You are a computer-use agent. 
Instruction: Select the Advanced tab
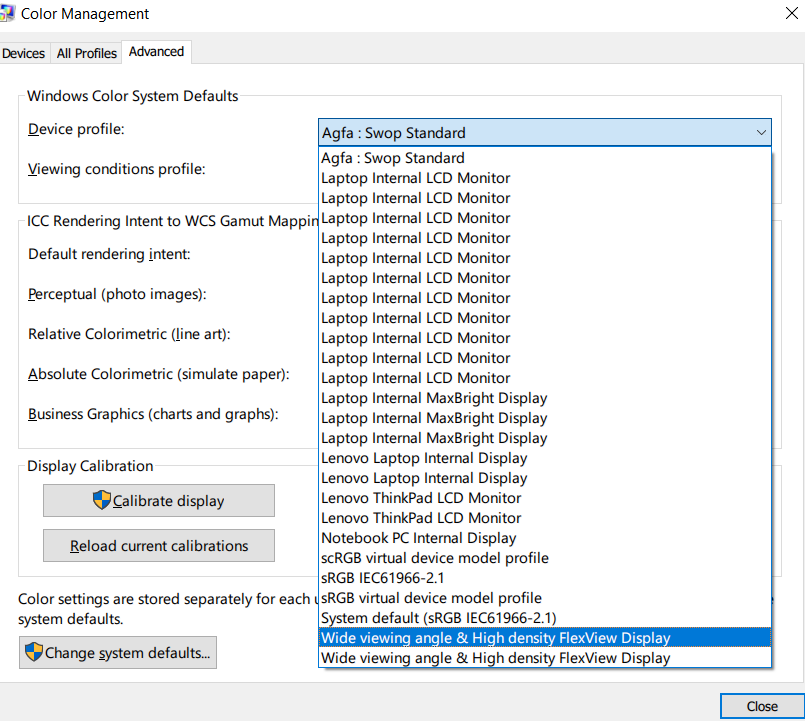(x=156, y=52)
